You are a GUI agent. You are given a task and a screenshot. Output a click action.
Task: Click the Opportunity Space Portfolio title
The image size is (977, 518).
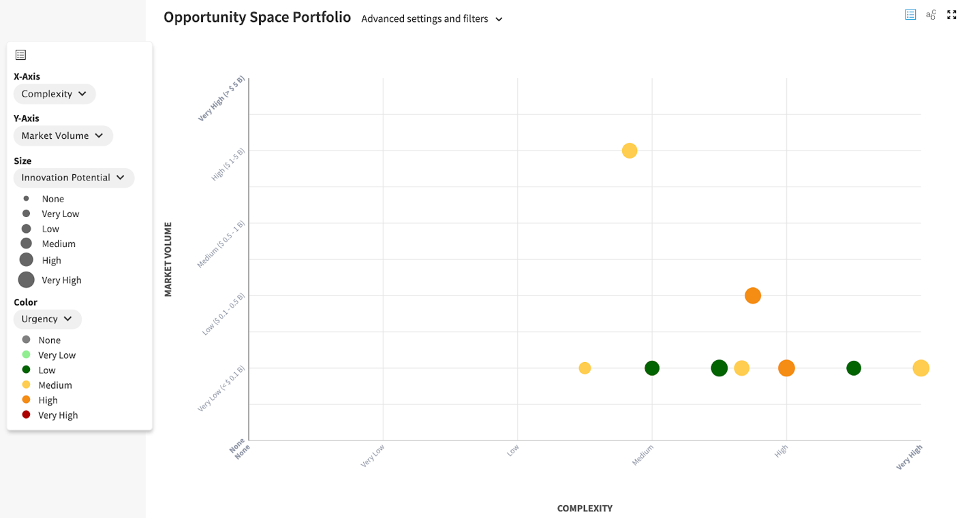click(257, 17)
